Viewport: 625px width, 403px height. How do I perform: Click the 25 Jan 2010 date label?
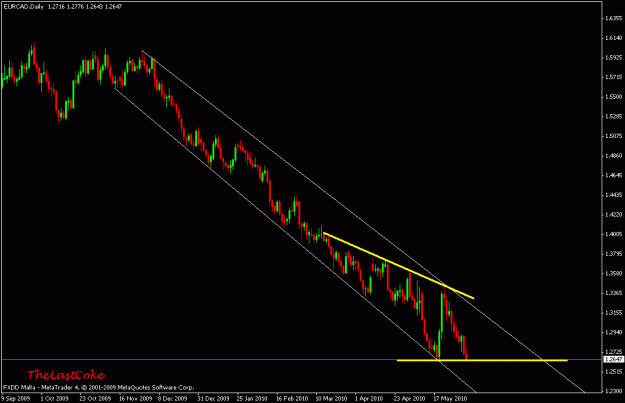(252, 398)
